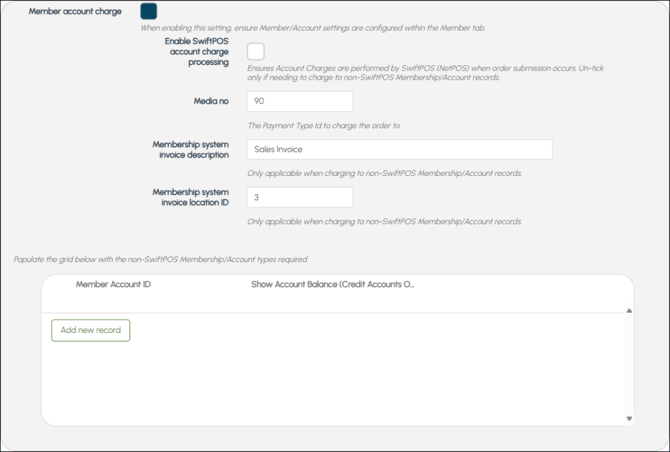The height and width of the screenshot is (452, 670).
Task: Click the Media no input field
Action: [x=299, y=101]
